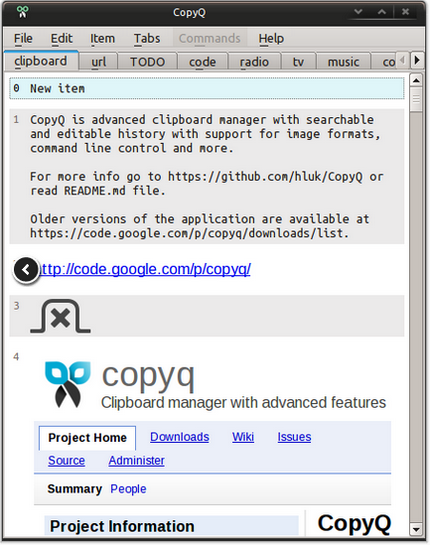The height and width of the screenshot is (545, 430).
Task: Maximize window using the up chevron button
Action: point(382,12)
